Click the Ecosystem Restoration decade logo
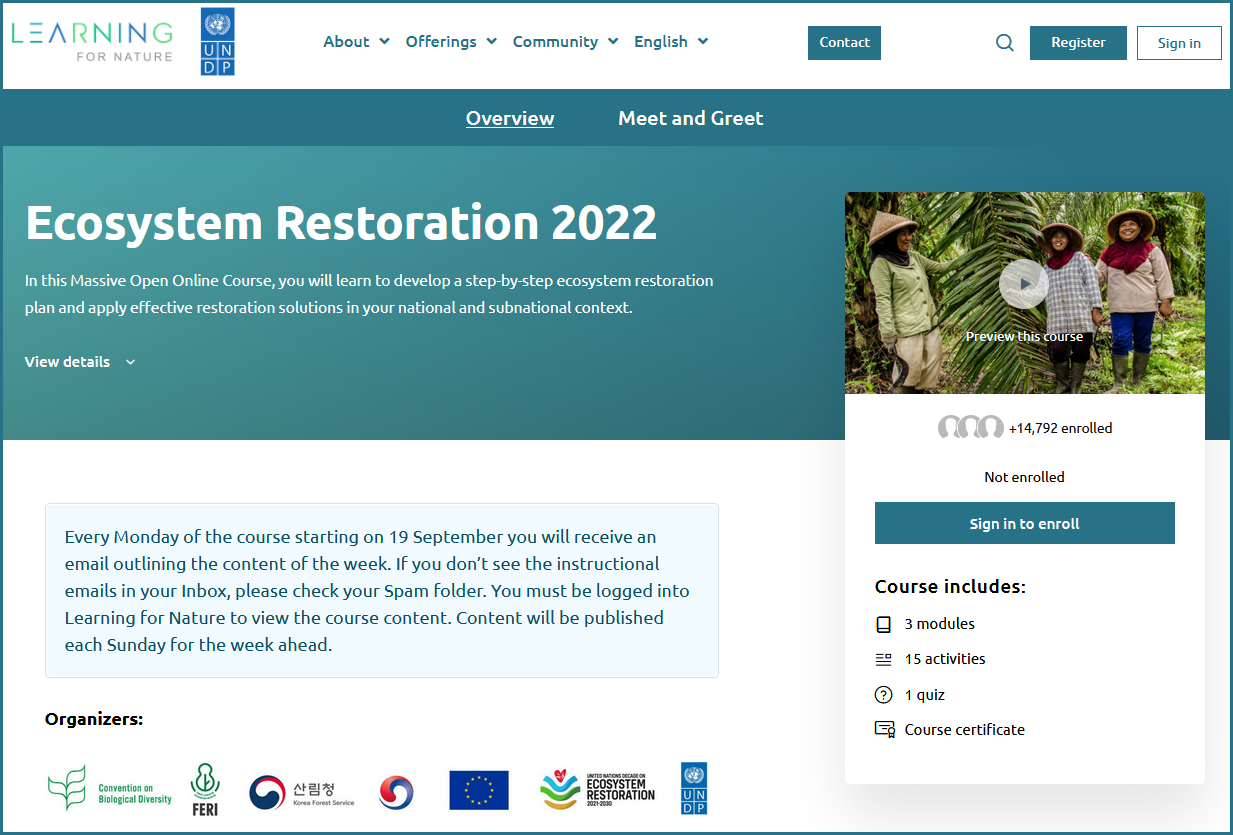 point(597,790)
